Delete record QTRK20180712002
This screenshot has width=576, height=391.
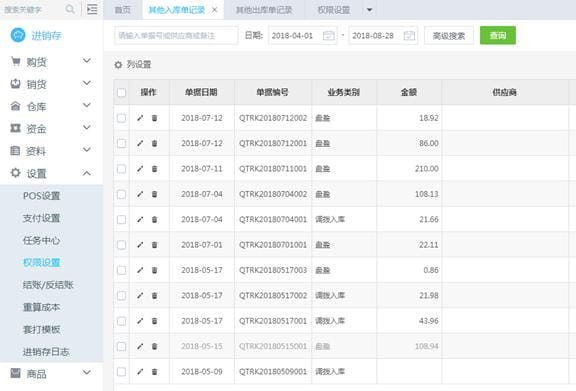click(x=155, y=118)
